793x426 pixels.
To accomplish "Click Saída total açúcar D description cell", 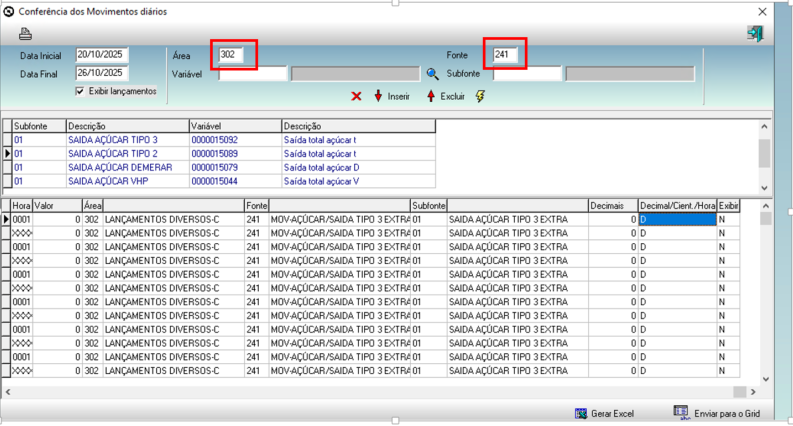I will [358, 167].
